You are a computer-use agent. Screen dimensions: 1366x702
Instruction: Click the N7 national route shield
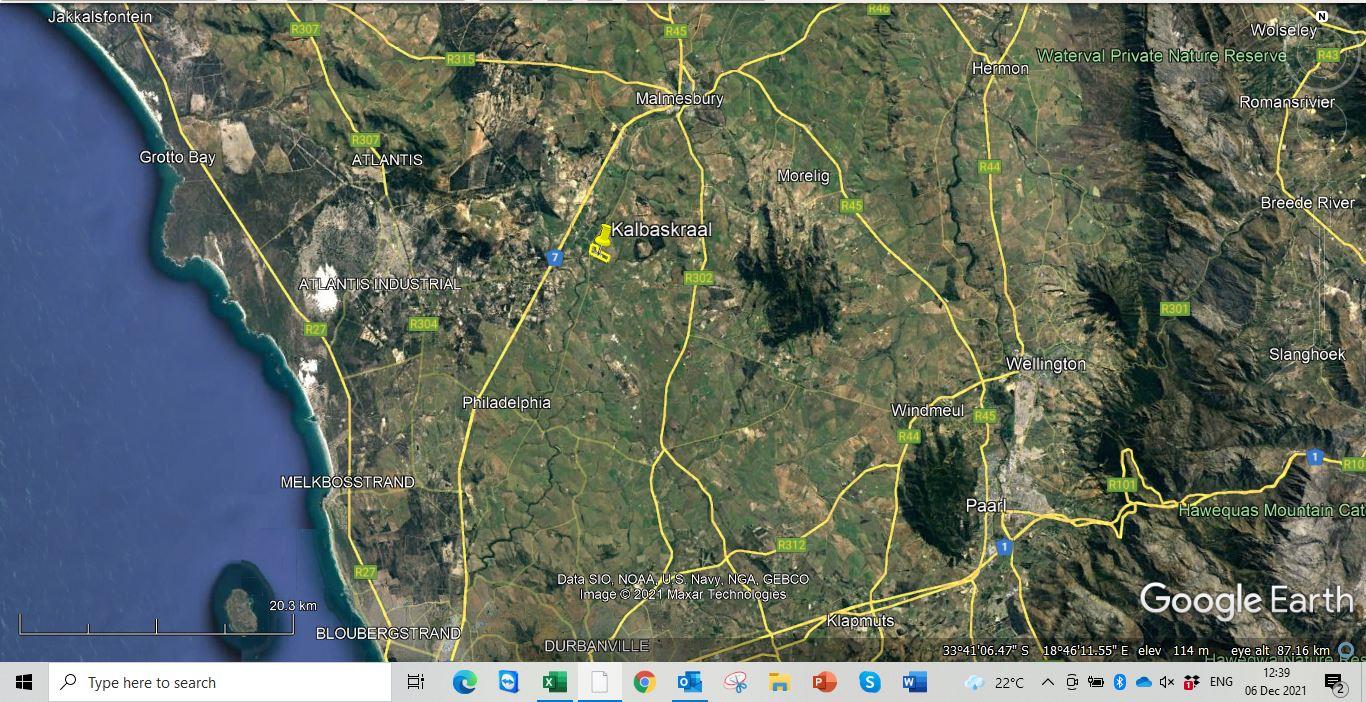tap(553, 256)
